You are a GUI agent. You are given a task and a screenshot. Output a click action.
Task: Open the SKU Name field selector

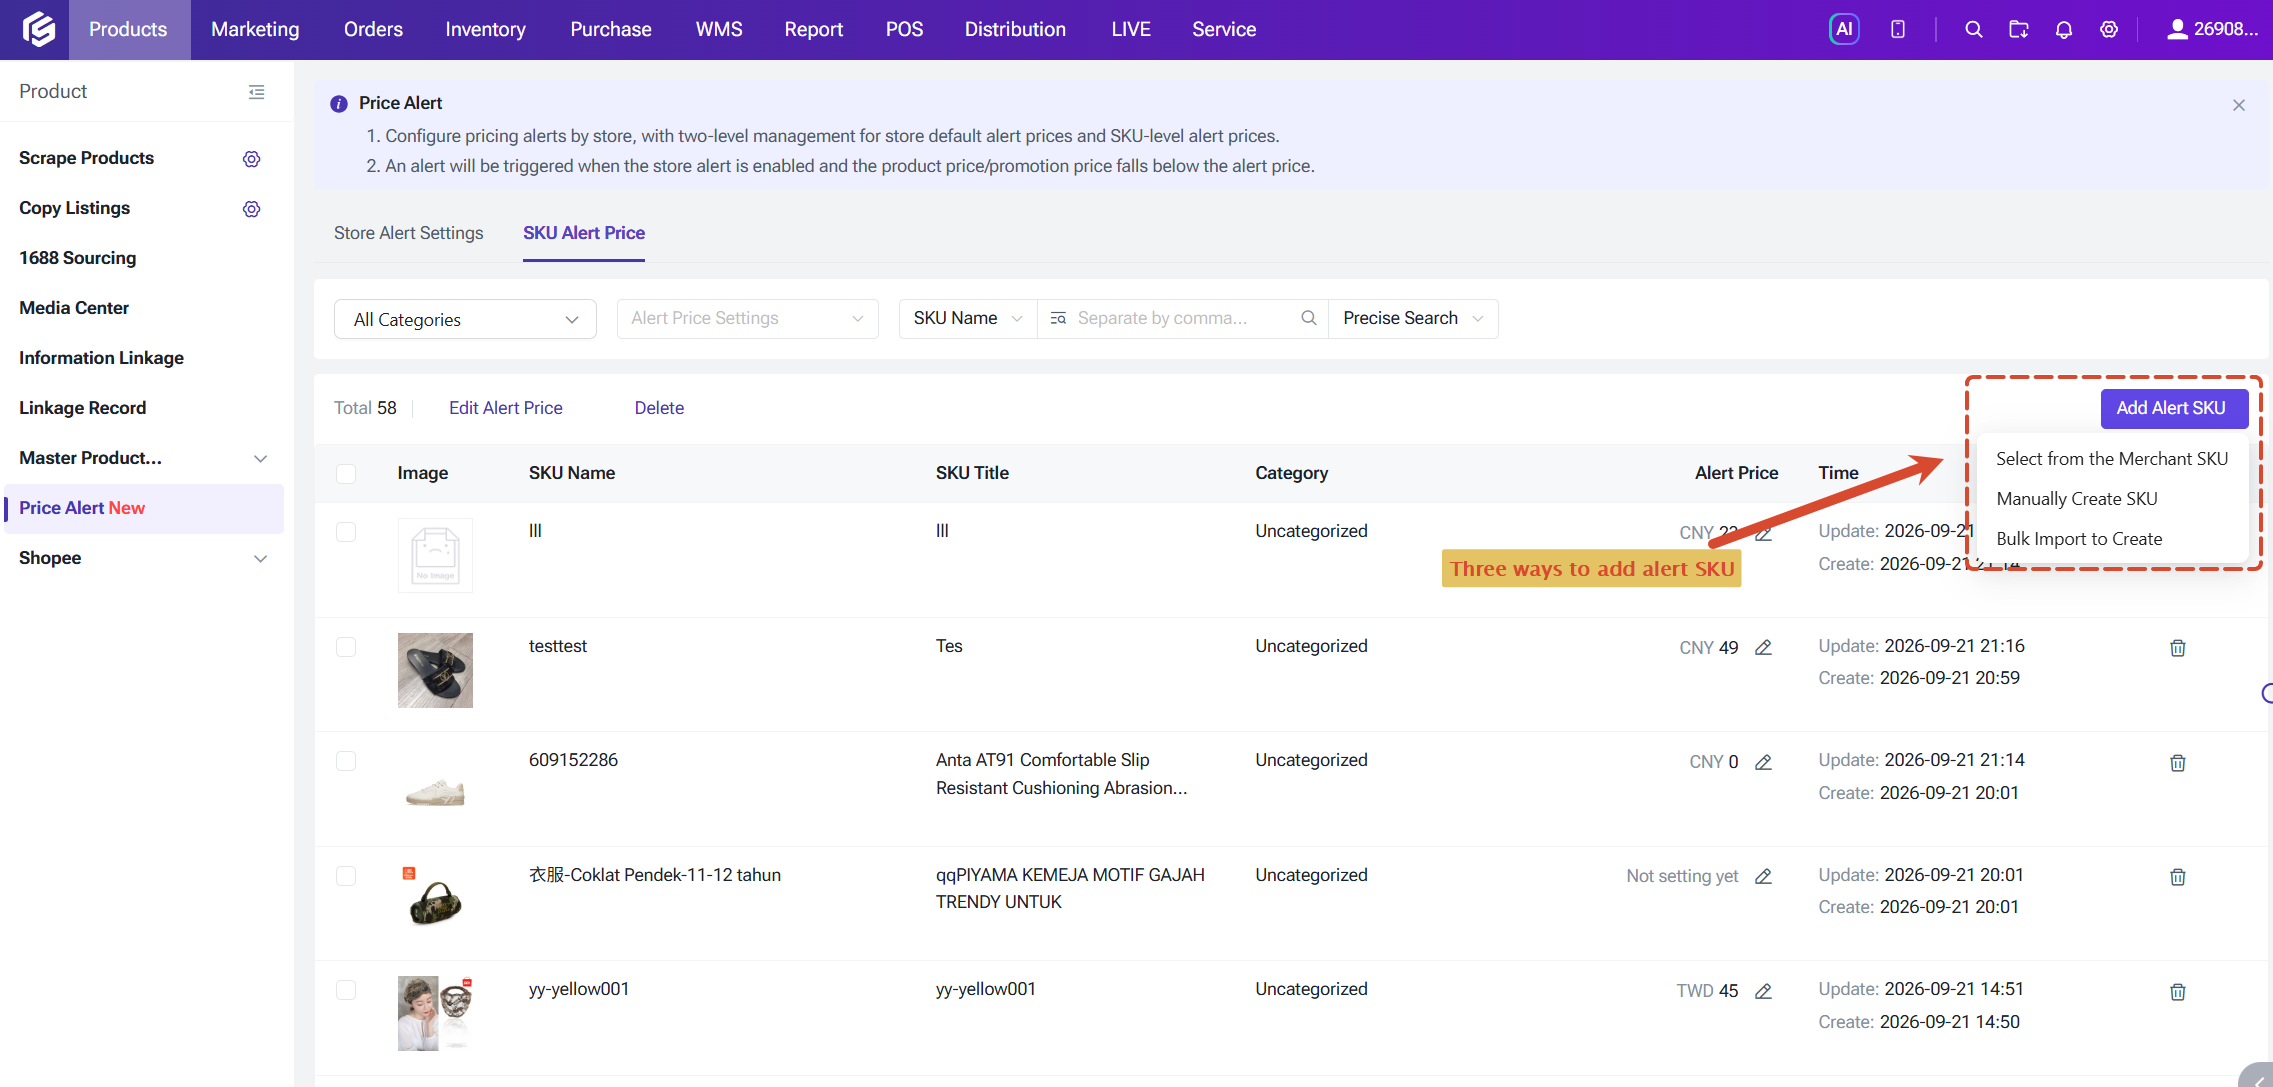967,318
